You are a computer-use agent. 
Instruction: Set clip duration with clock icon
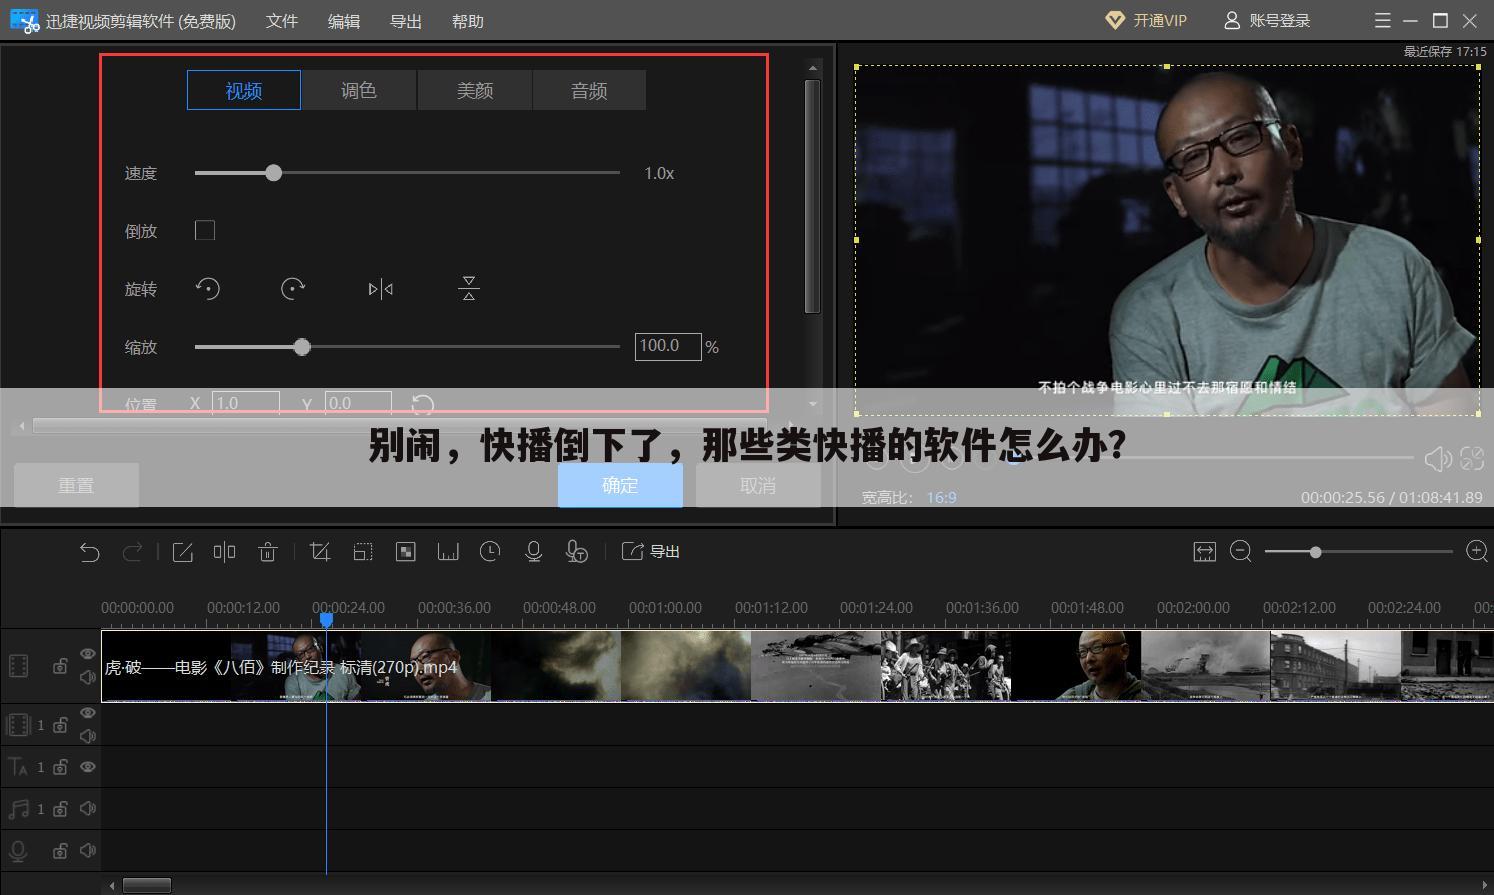pyautogui.click(x=490, y=552)
